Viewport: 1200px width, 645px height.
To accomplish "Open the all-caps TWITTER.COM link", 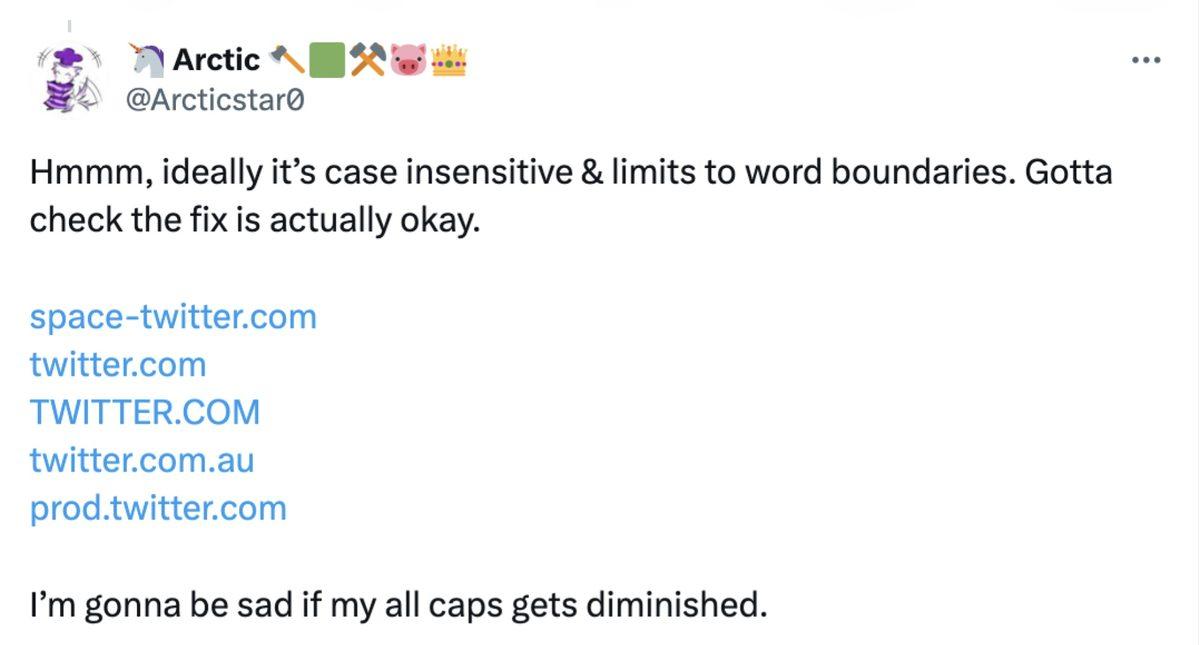I will click(x=145, y=412).
